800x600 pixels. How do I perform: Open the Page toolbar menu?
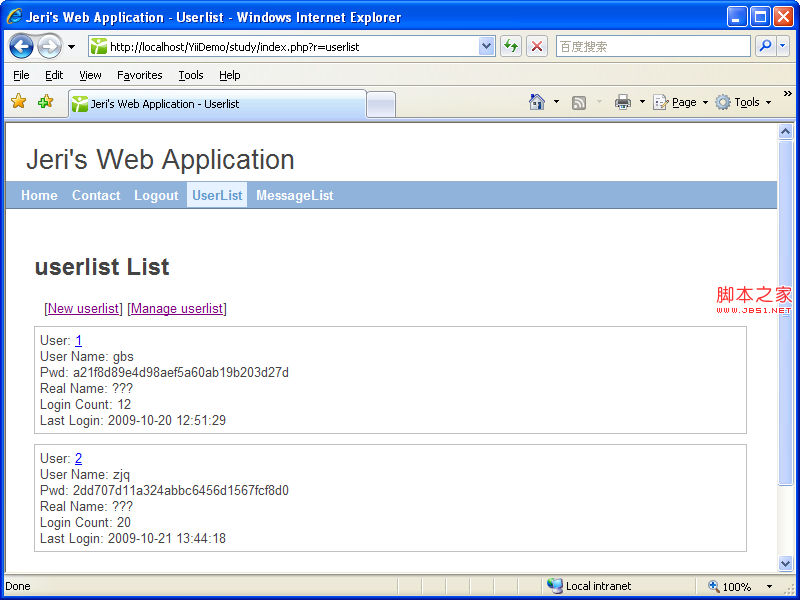click(x=681, y=103)
